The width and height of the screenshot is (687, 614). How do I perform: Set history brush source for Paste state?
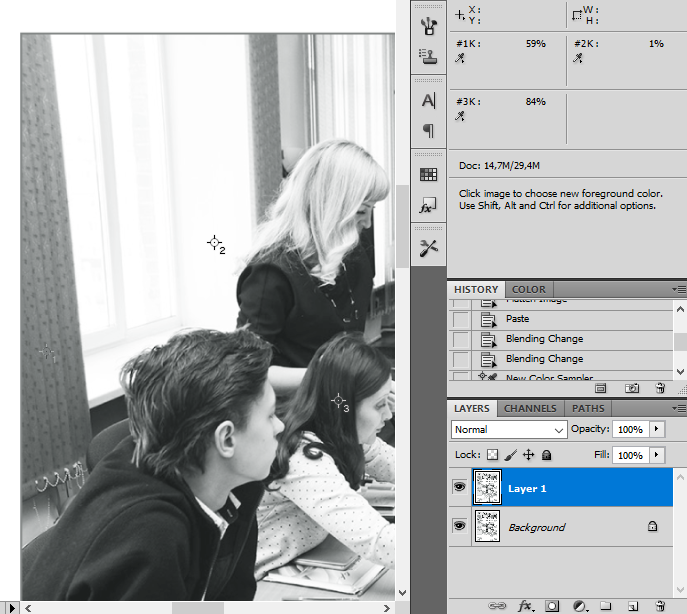[x=460, y=319]
